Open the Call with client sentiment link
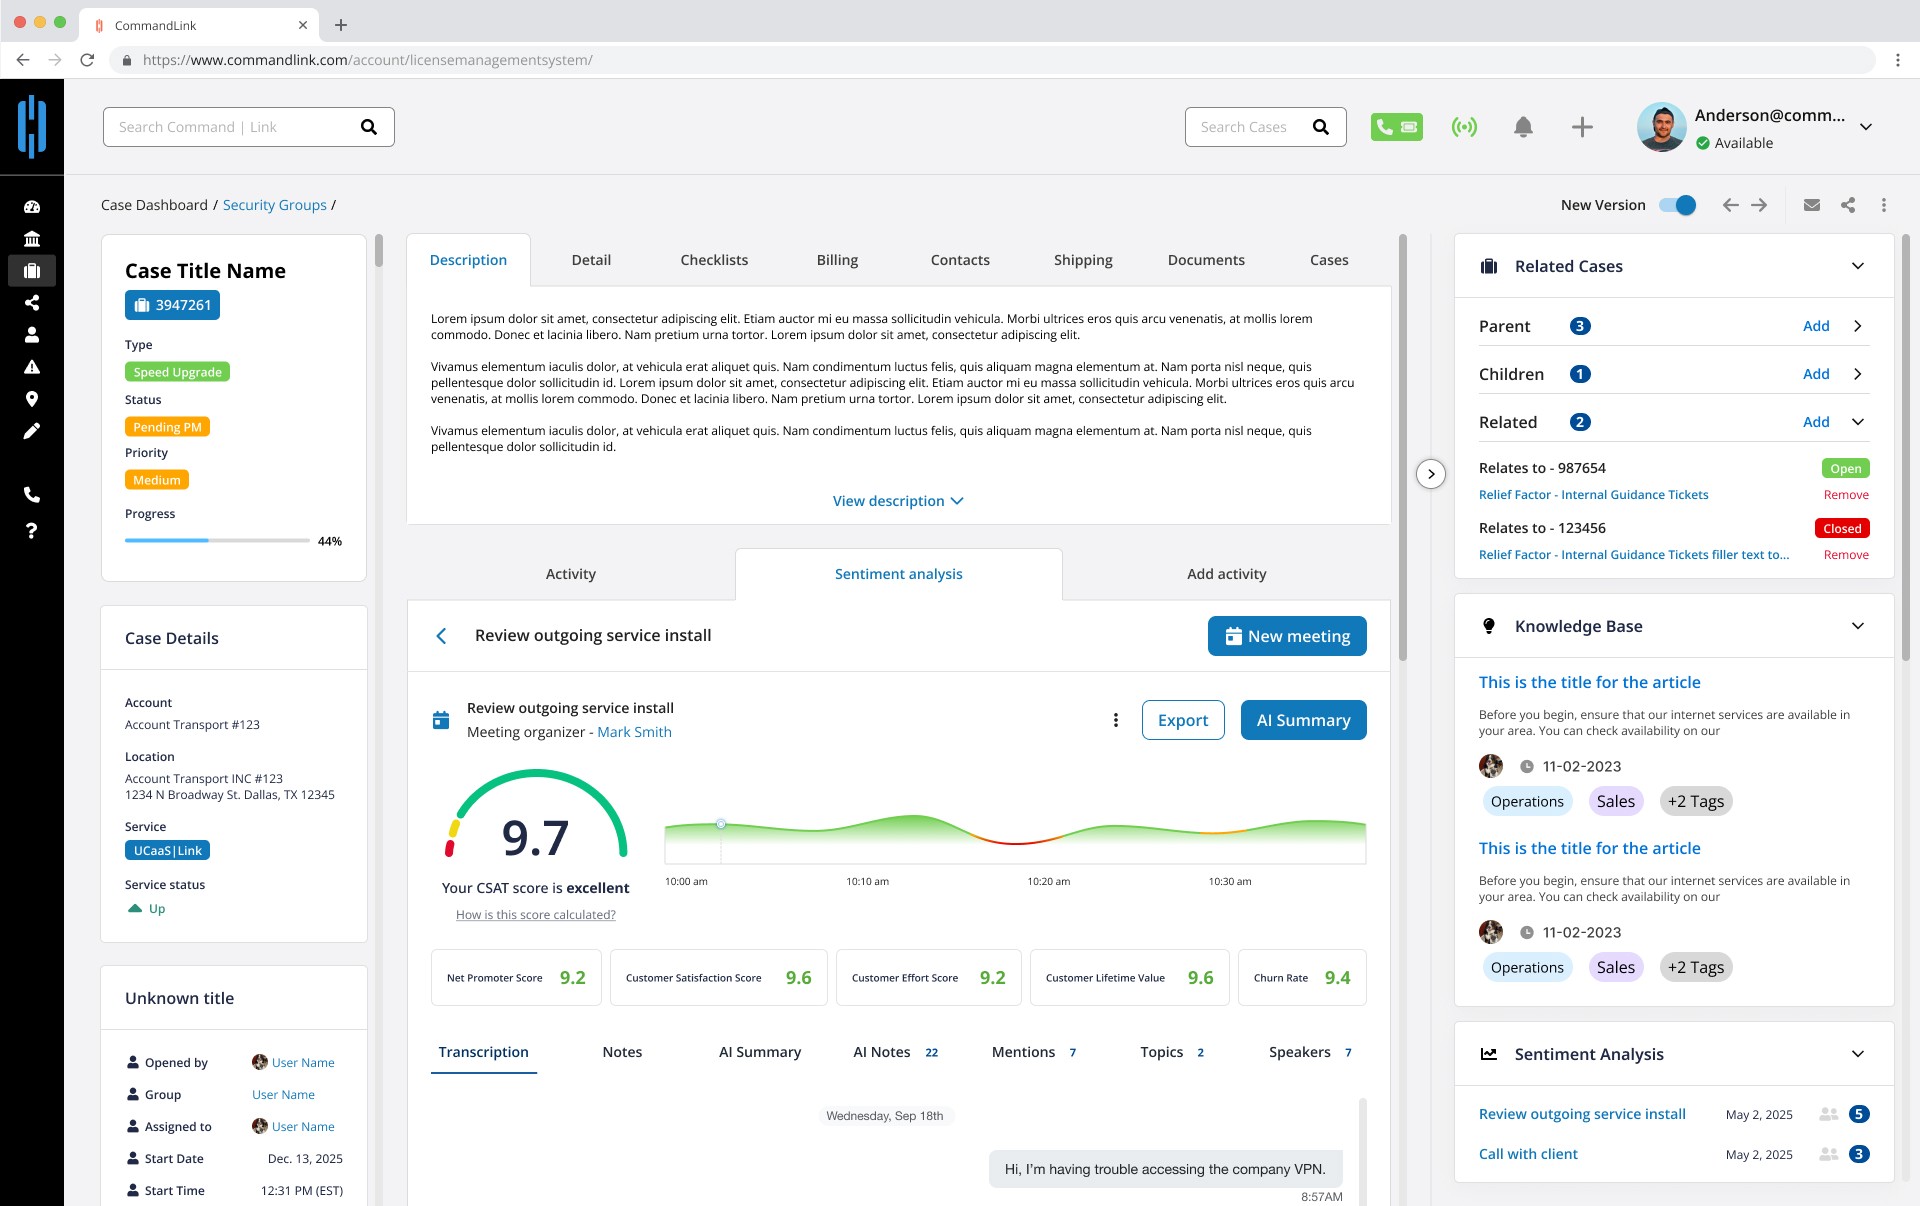This screenshot has height=1206, width=1920. tap(1528, 1154)
